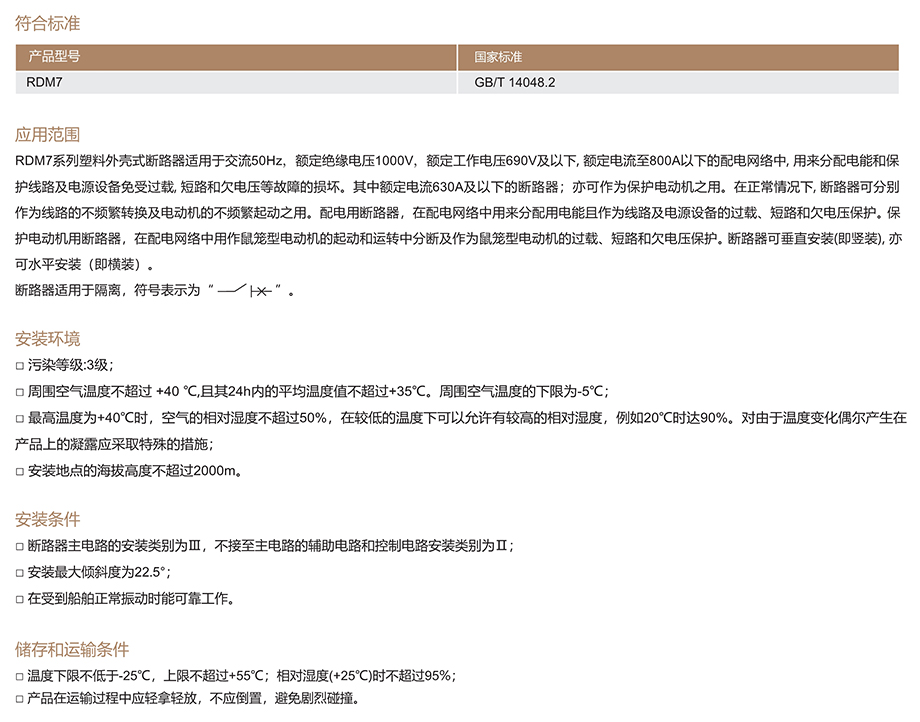
Task: Click the square bullet before 周围空气温度不超过
Action: 20,391
